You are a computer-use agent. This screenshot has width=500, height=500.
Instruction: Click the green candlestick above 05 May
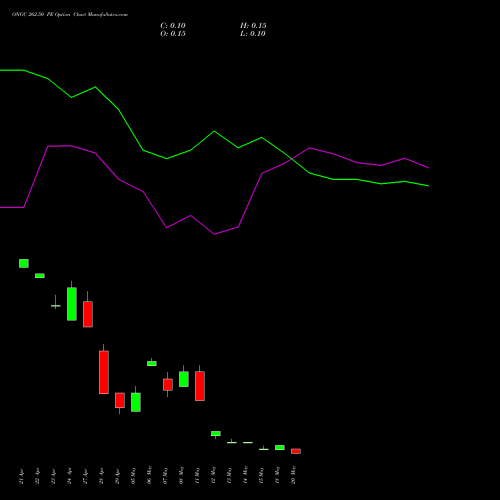pyautogui.click(x=136, y=402)
